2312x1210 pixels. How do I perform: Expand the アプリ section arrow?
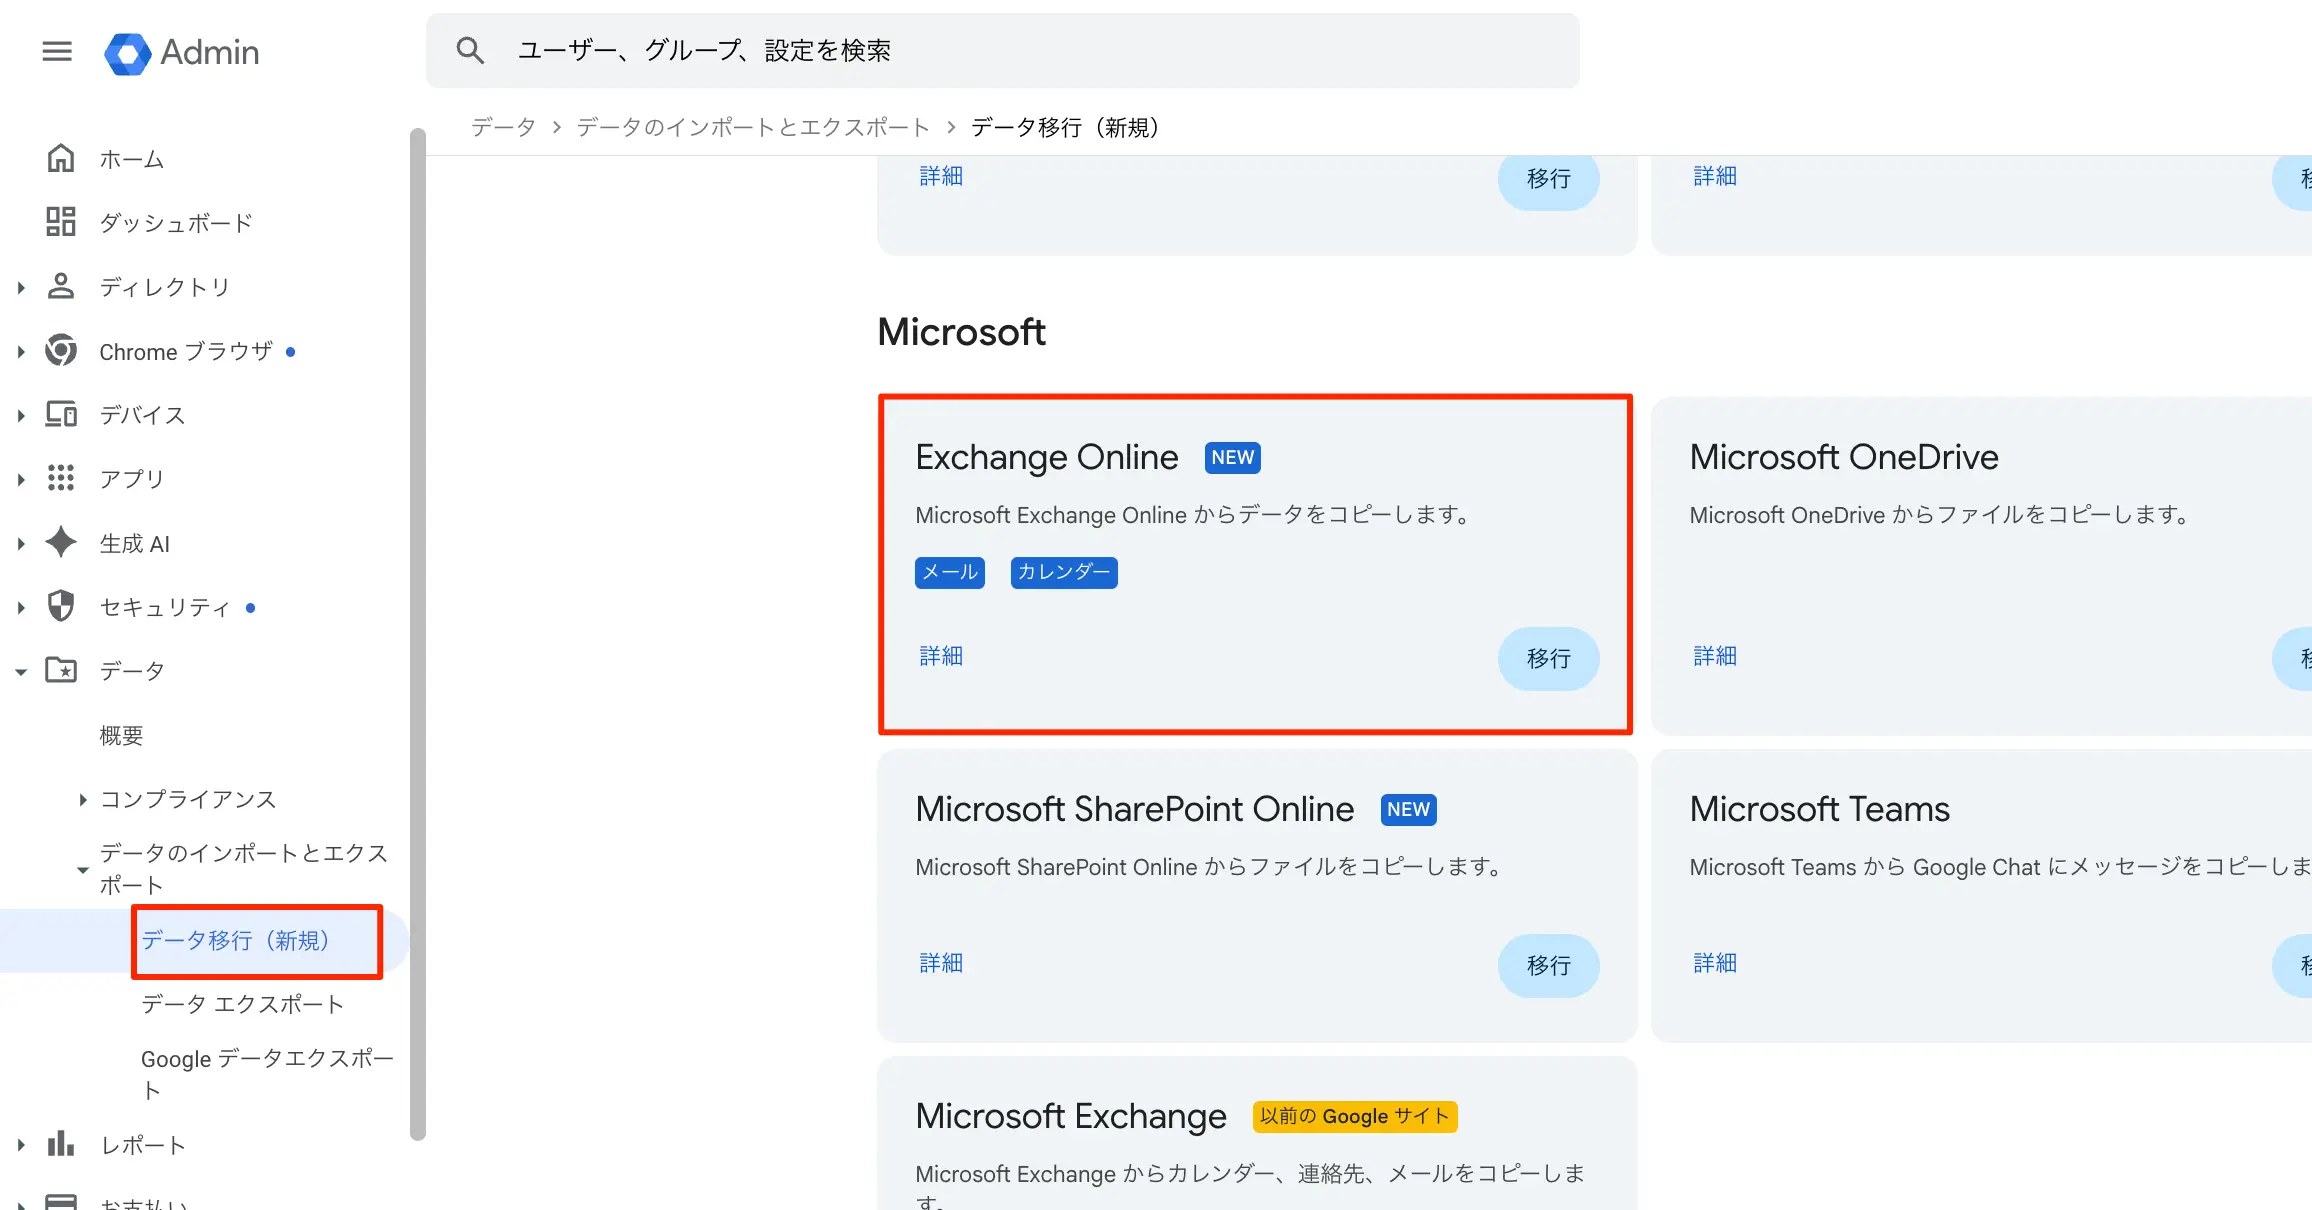pos(20,480)
